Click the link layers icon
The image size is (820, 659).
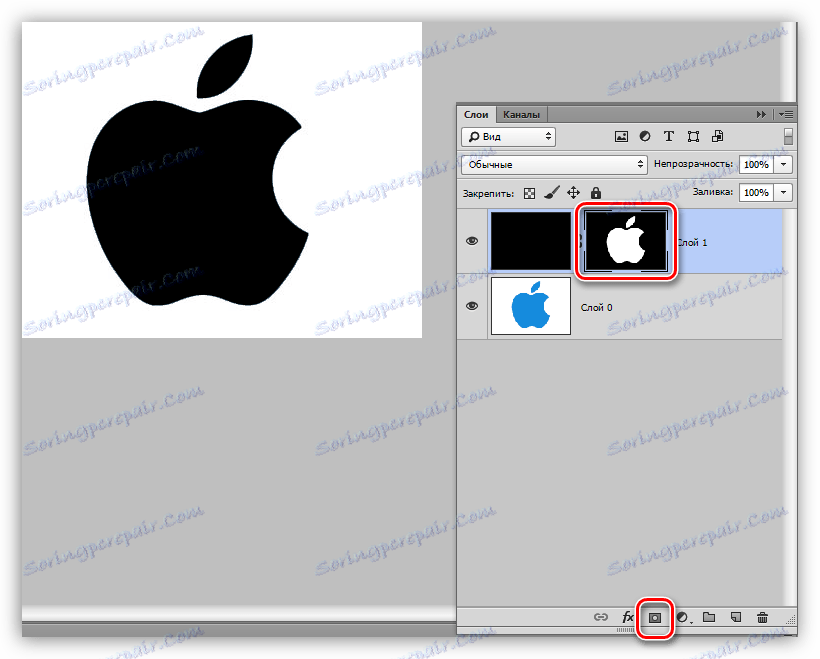(601, 617)
